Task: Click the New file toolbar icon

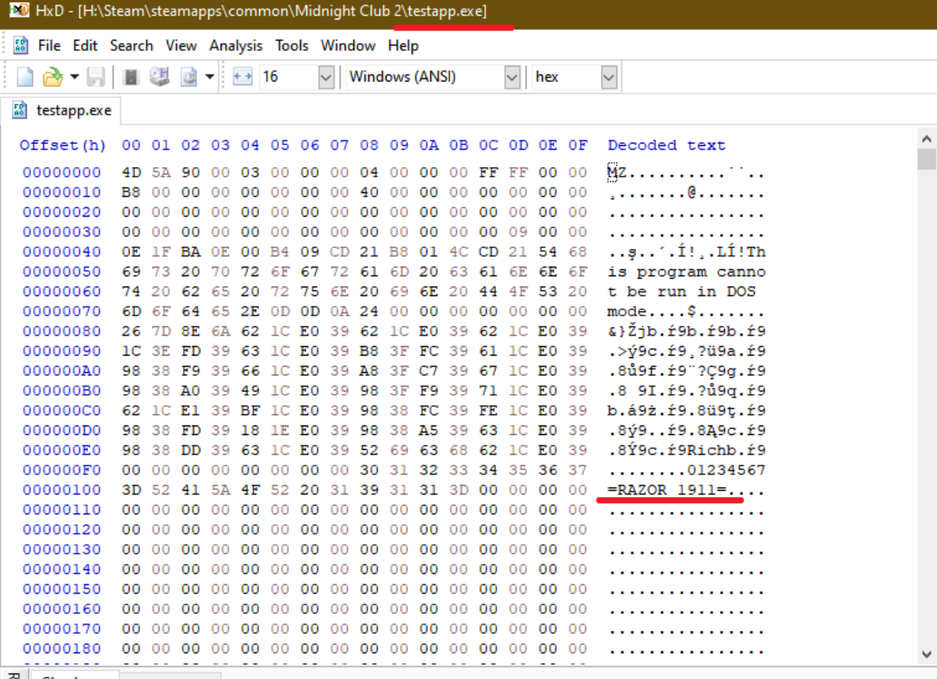Action: click(x=25, y=77)
